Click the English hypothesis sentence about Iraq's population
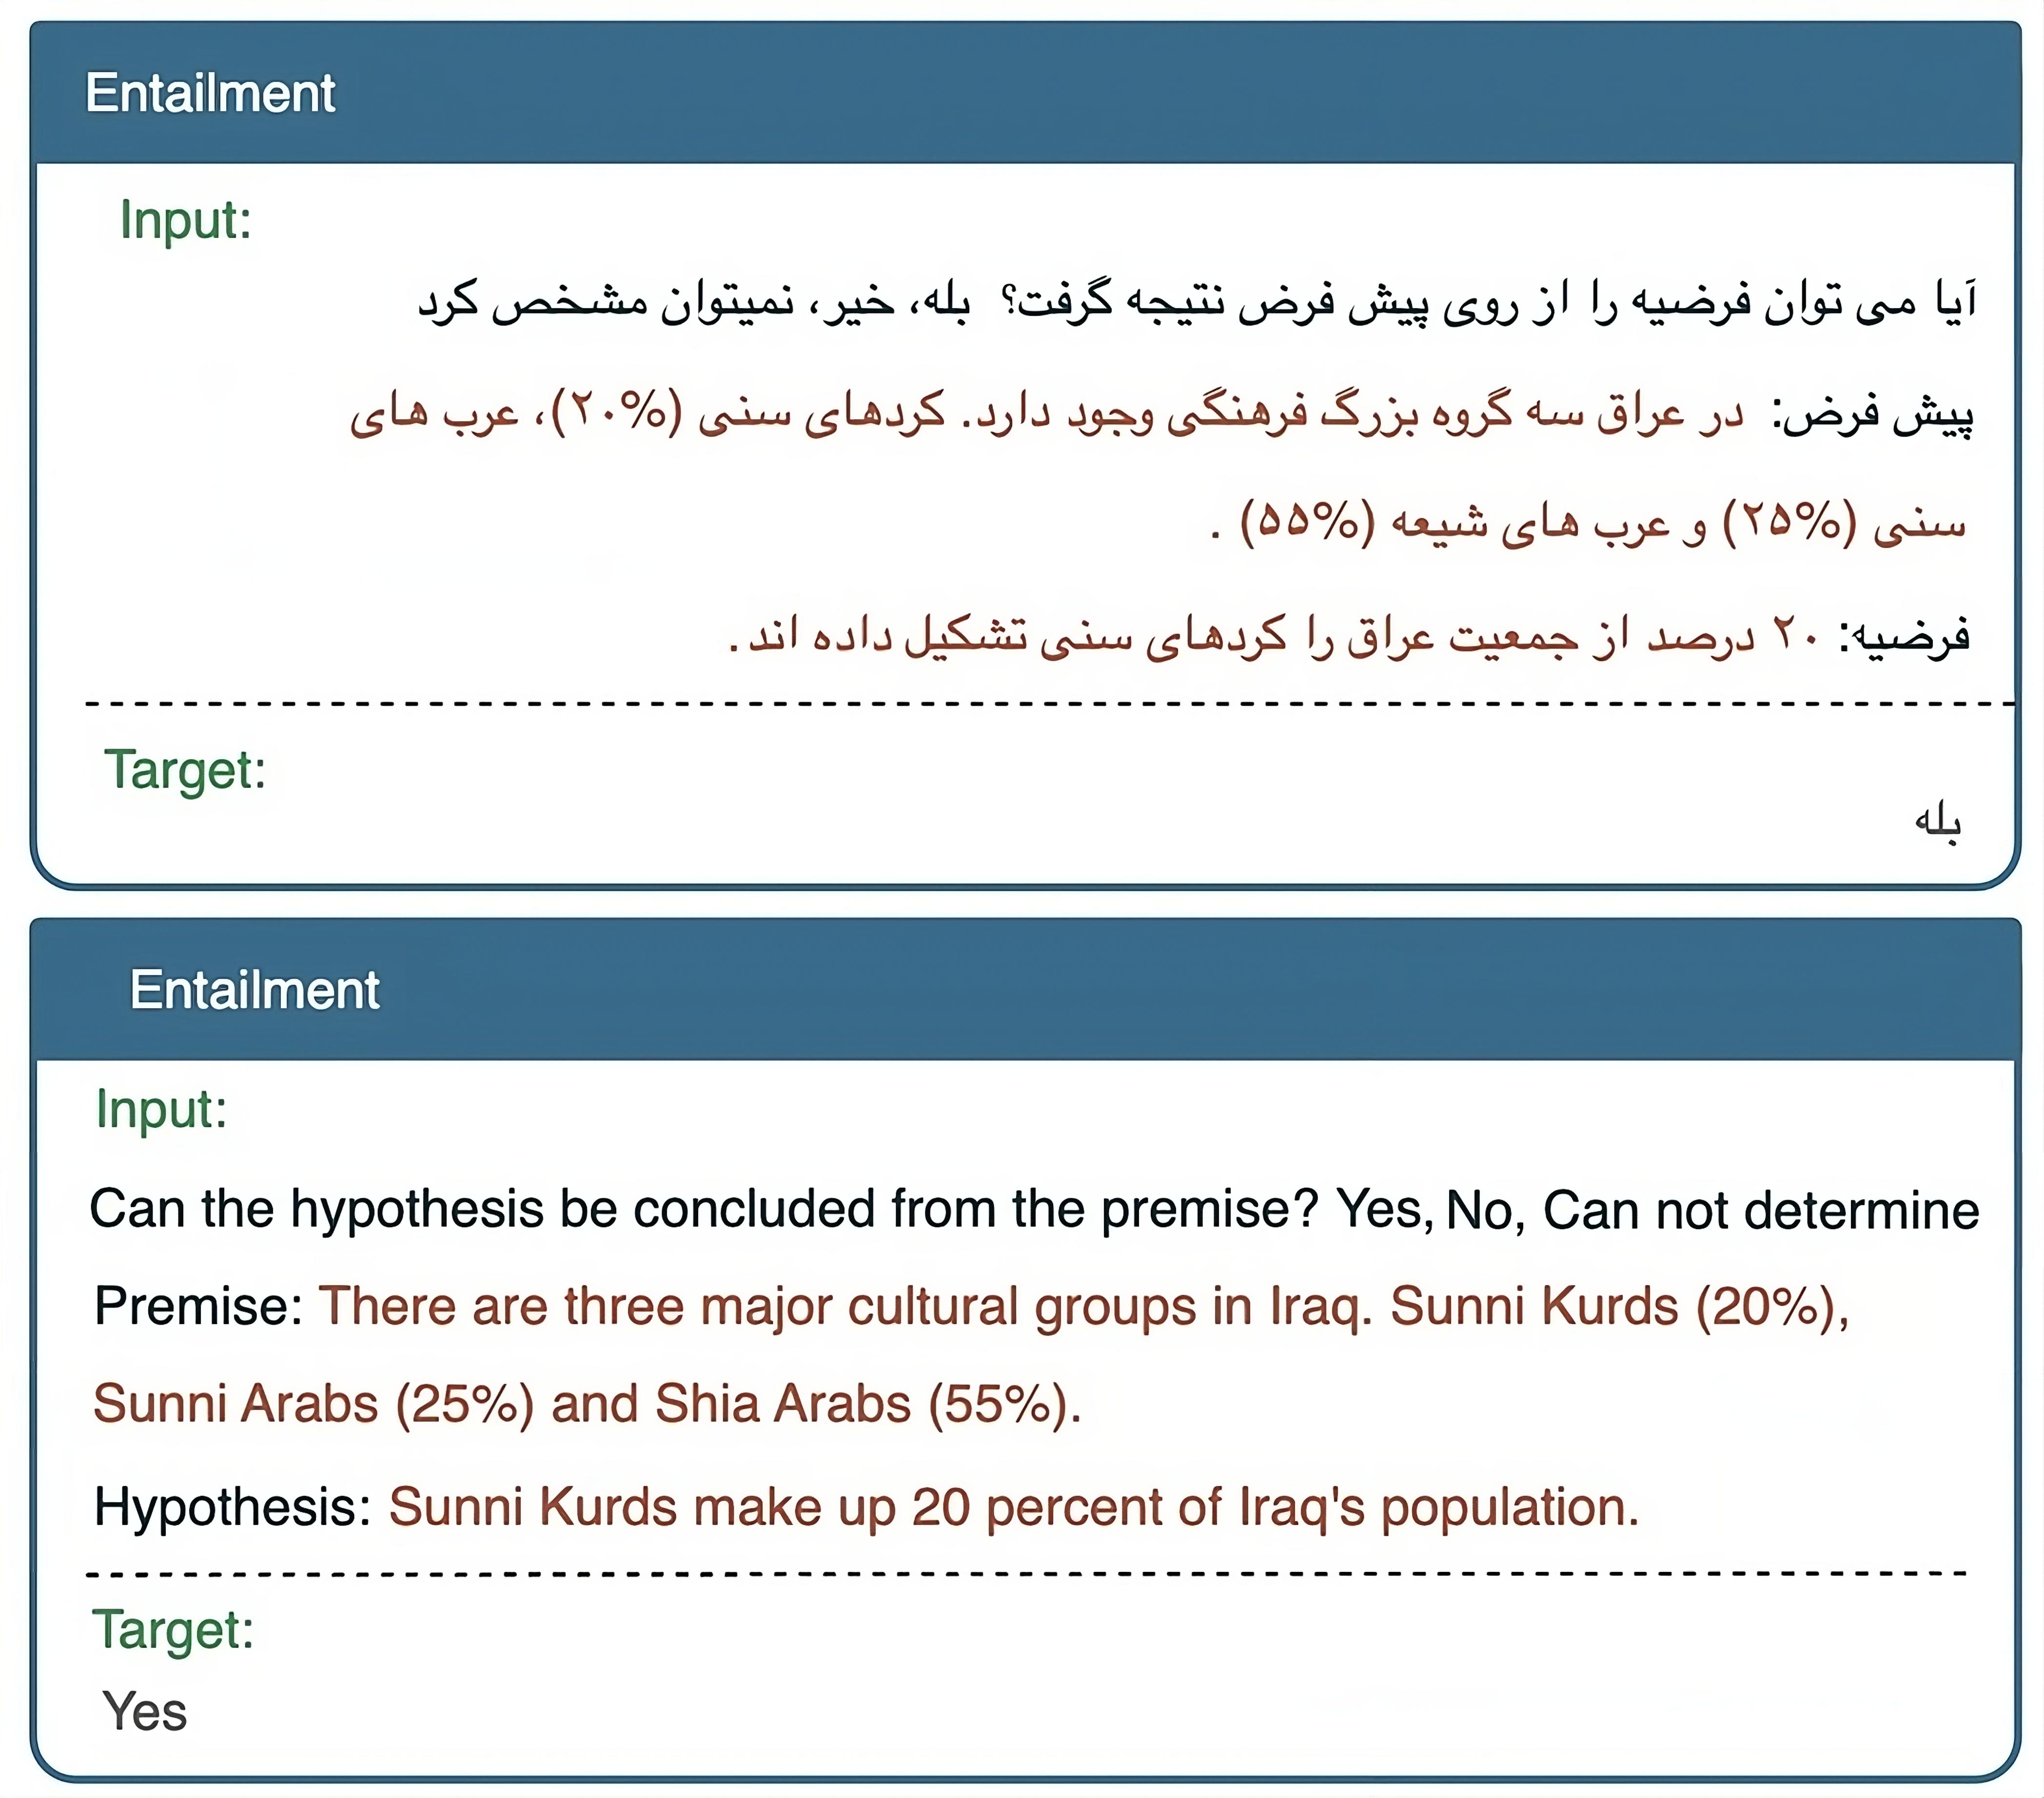This screenshot has height=1798, width=2044. [1014, 1507]
